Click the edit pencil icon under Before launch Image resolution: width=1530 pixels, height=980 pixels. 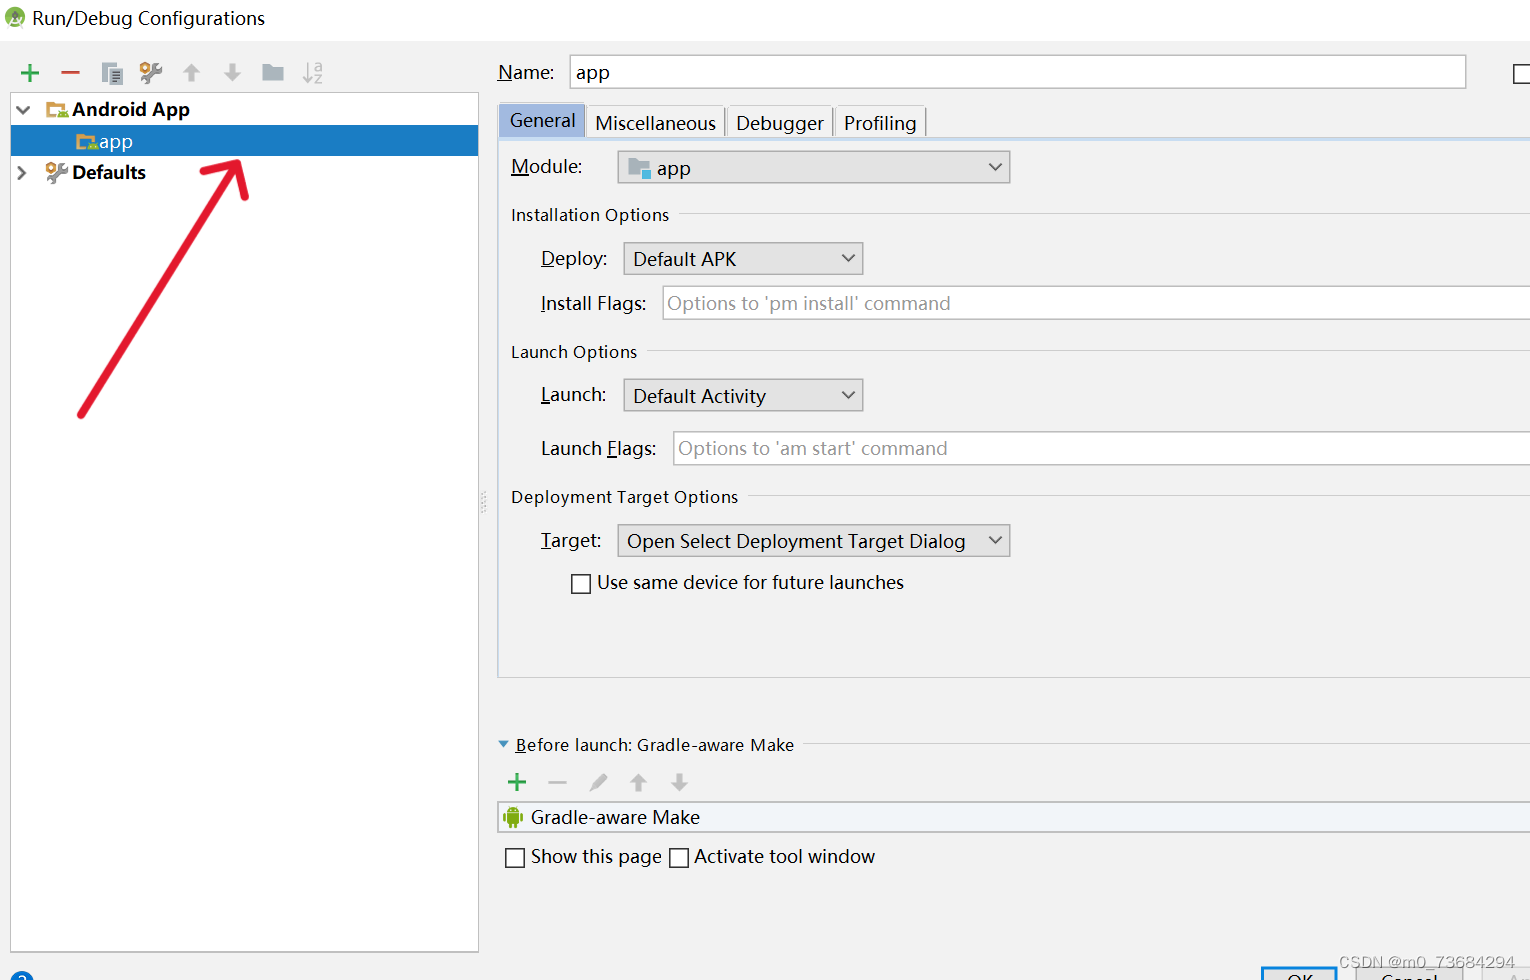[x=598, y=782]
